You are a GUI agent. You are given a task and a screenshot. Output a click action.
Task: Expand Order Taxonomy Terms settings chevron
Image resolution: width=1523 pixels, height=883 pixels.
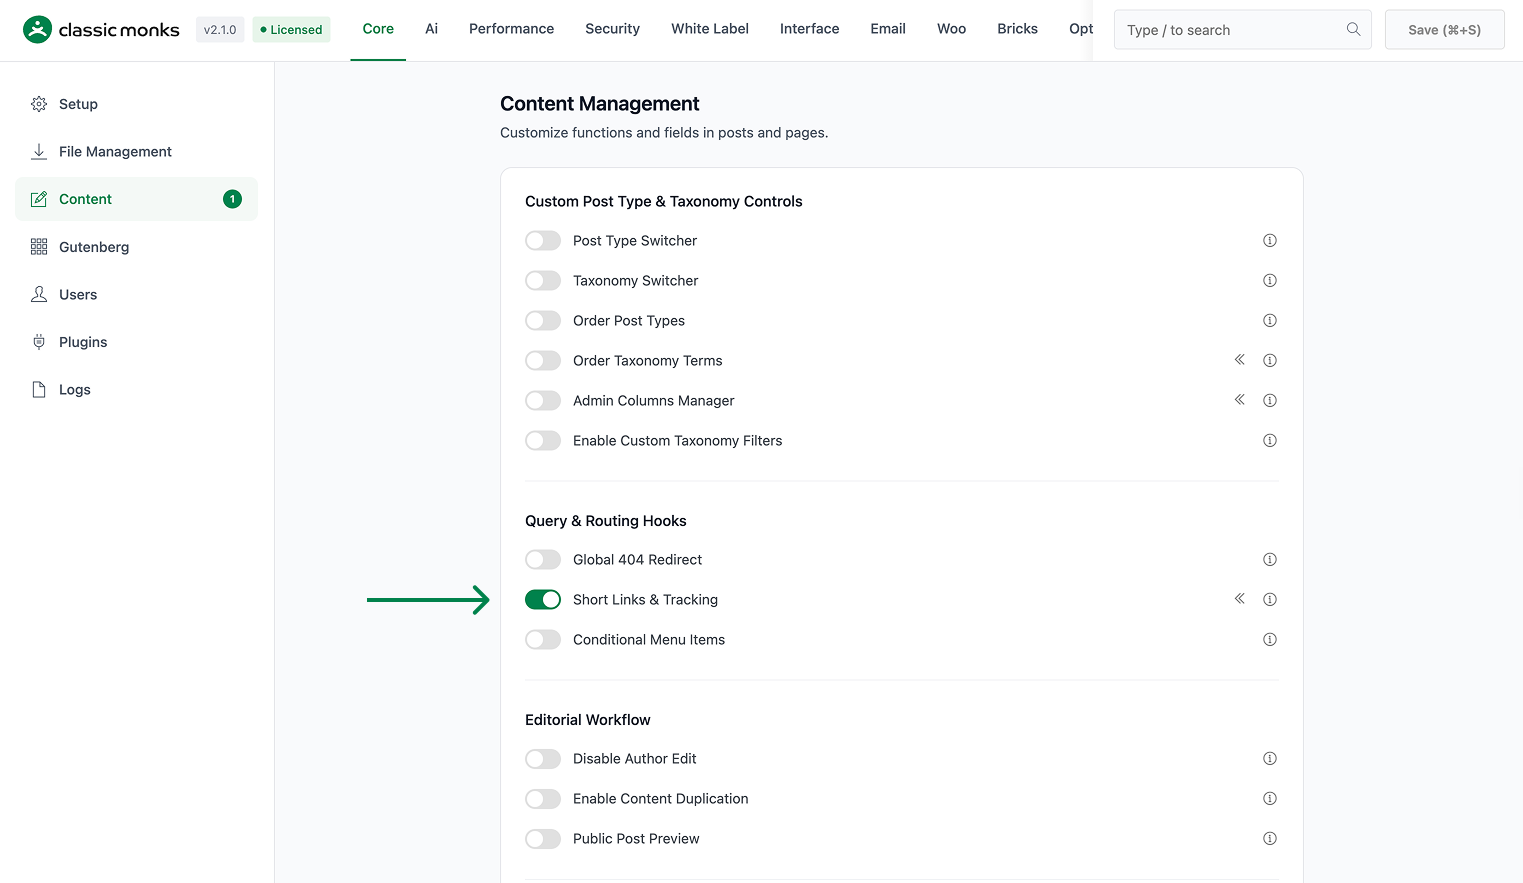pyautogui.click(x=1239, y=360)
